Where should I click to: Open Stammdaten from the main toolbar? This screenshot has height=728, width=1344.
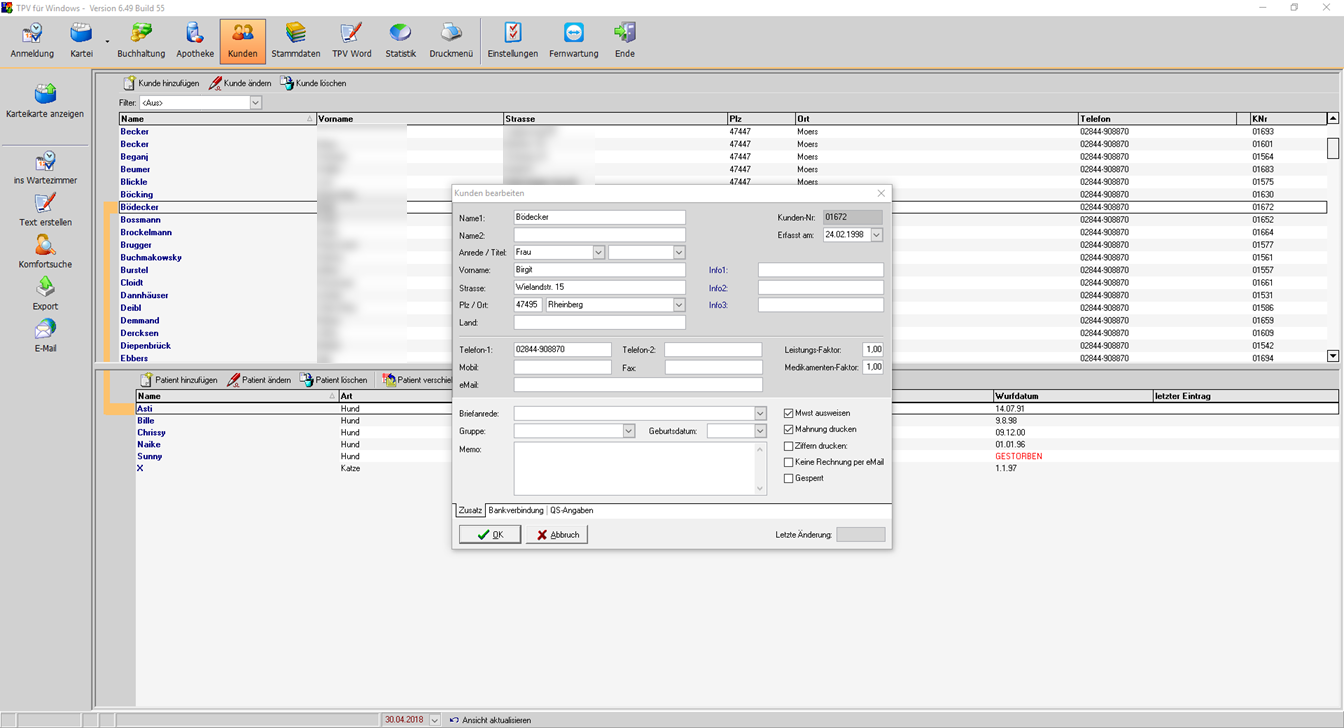295,40
